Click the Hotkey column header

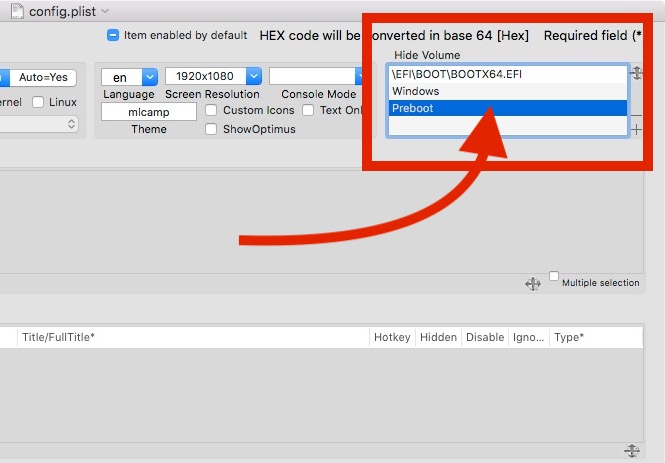(x=391, y=338)
